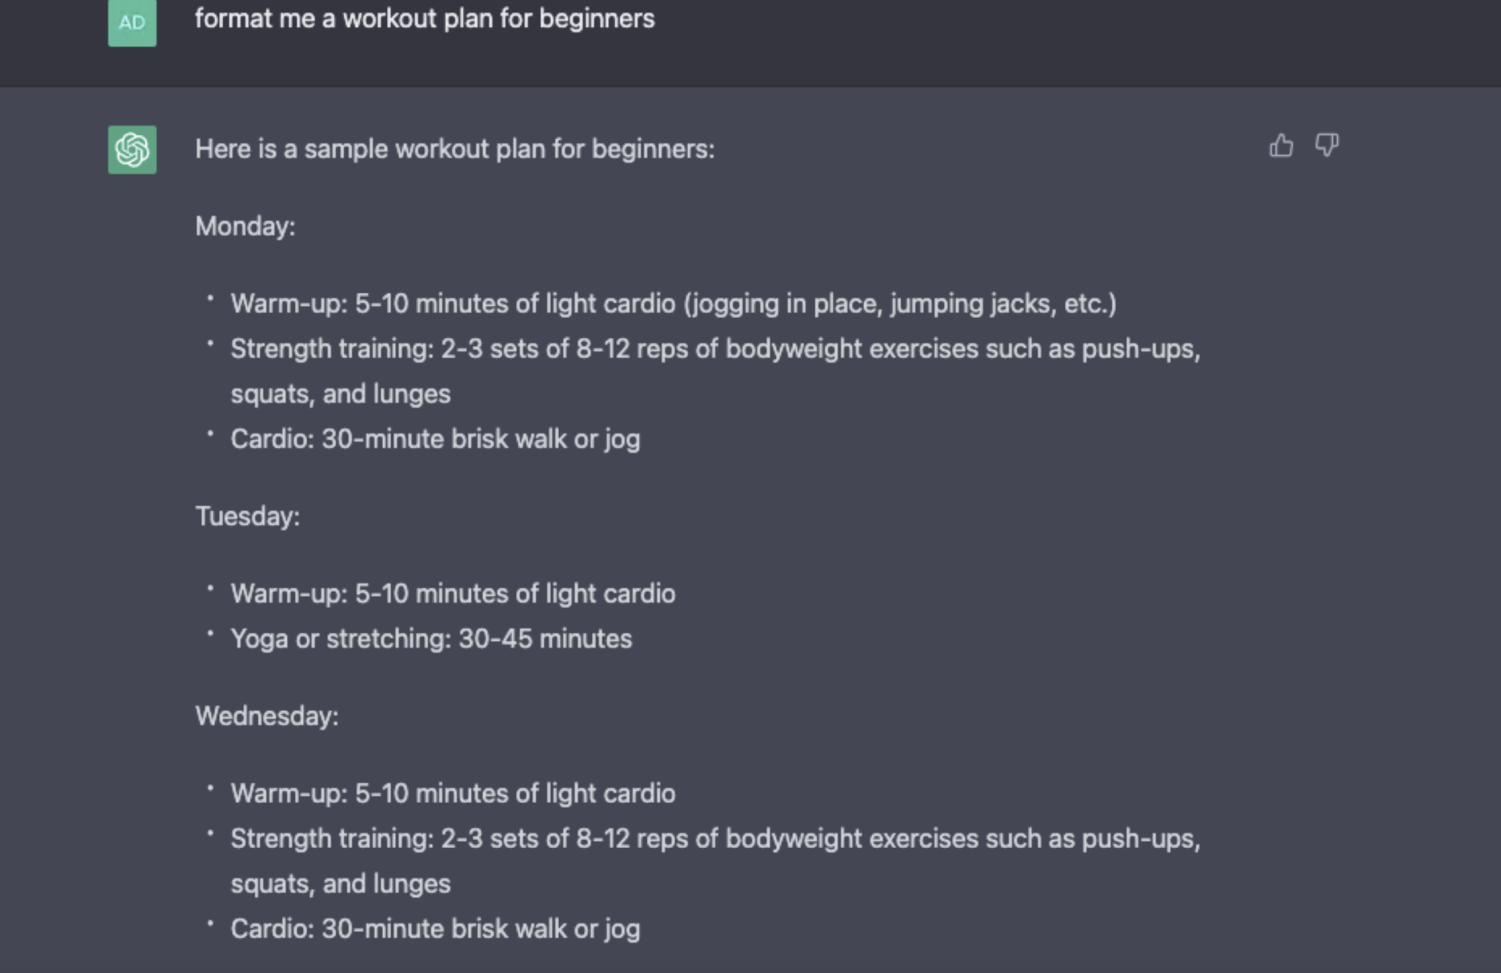
Task: Click Tuesday's Warm-up light cardio bullet
Action: point(453,593)
